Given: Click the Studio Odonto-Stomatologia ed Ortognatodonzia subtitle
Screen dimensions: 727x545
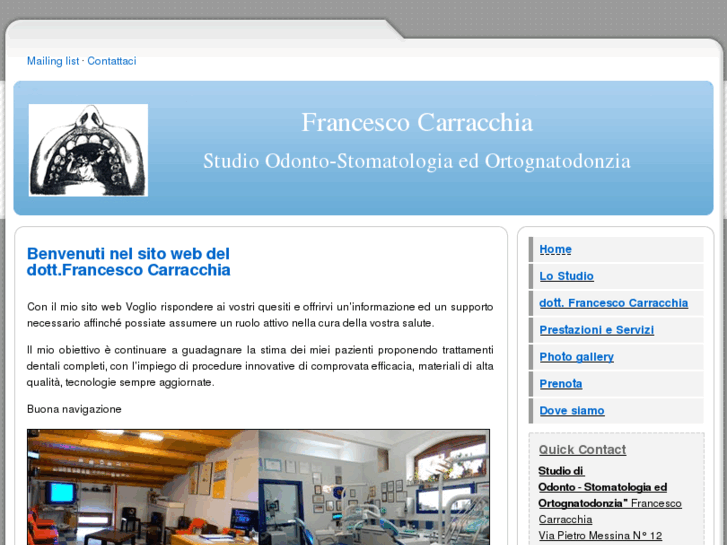Looking at the screenshot, I should point(417,161).
